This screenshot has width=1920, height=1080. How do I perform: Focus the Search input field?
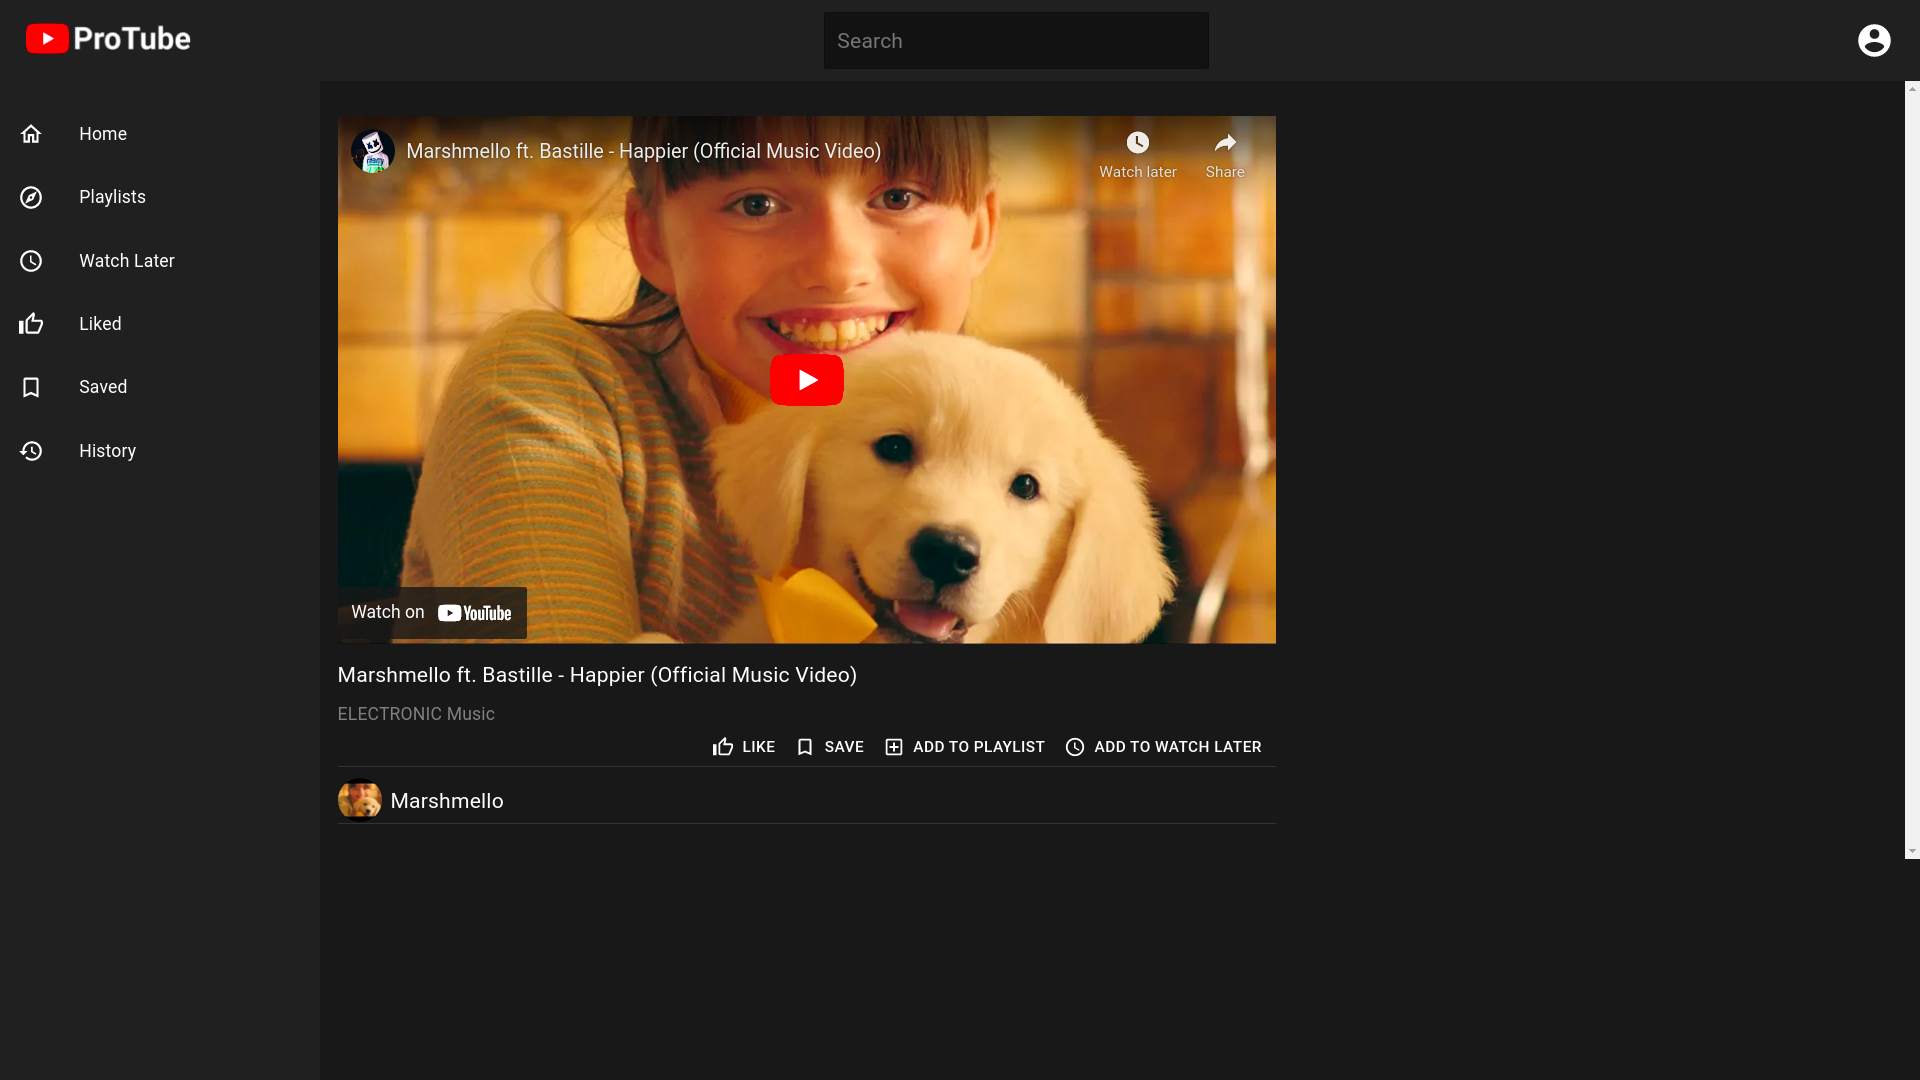coord(1016,41)
